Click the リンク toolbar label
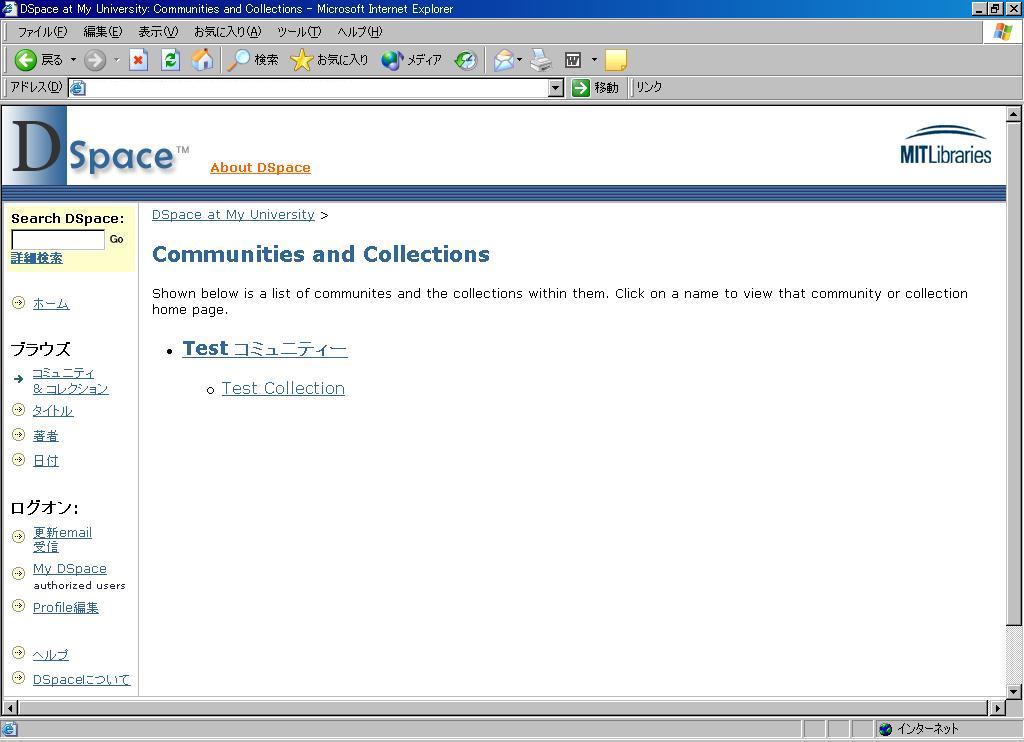1024x742 pixels. click(648, 87)
